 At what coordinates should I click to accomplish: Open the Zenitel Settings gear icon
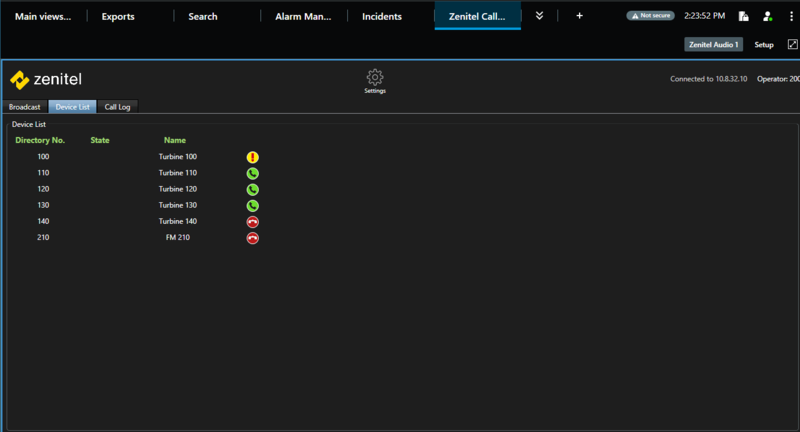pos(375,78)
